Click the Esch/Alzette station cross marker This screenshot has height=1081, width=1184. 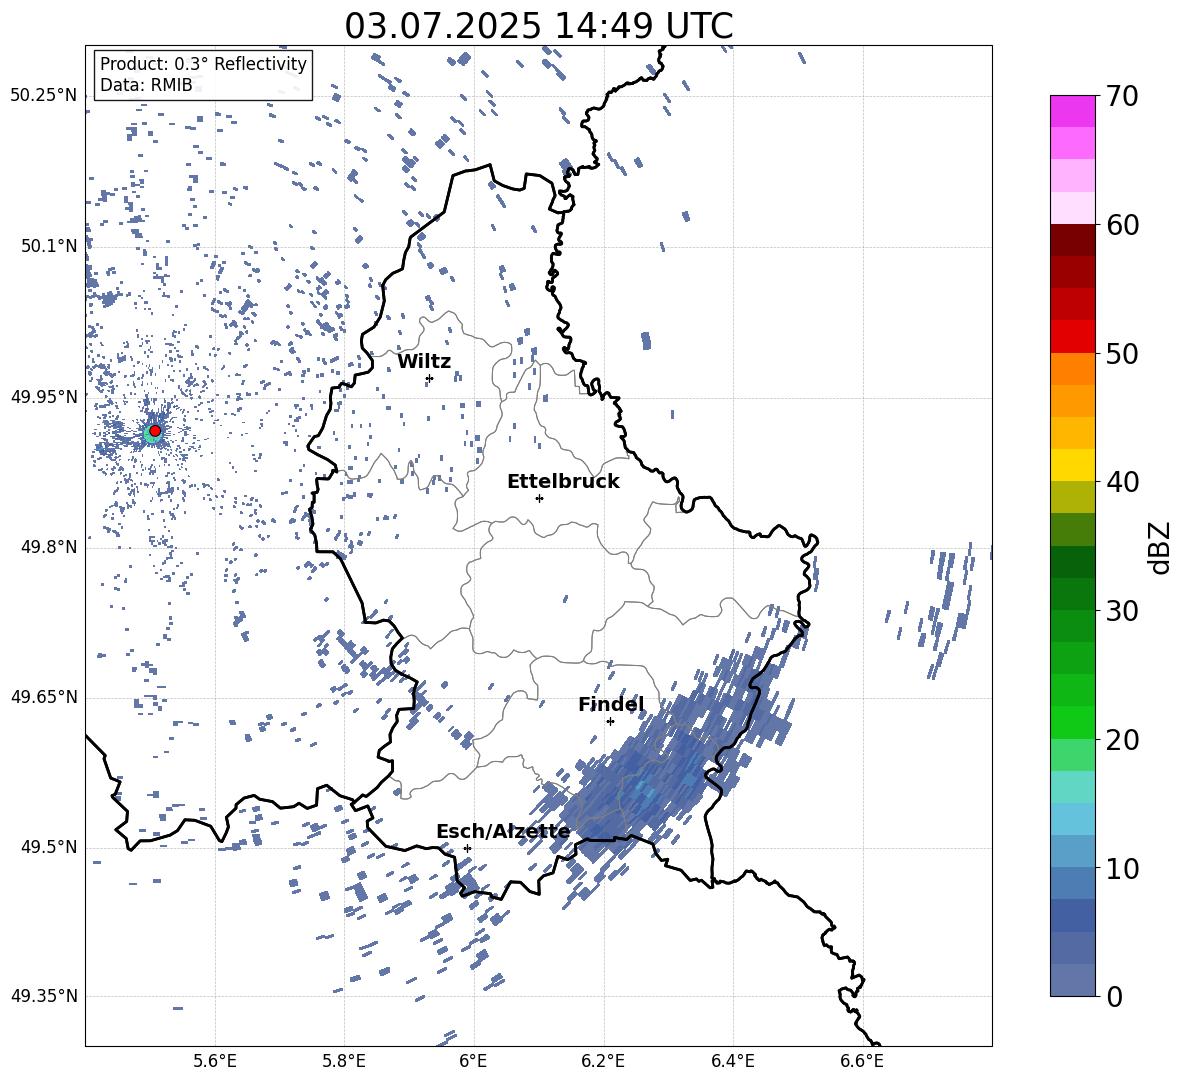[x=467, y=848]
